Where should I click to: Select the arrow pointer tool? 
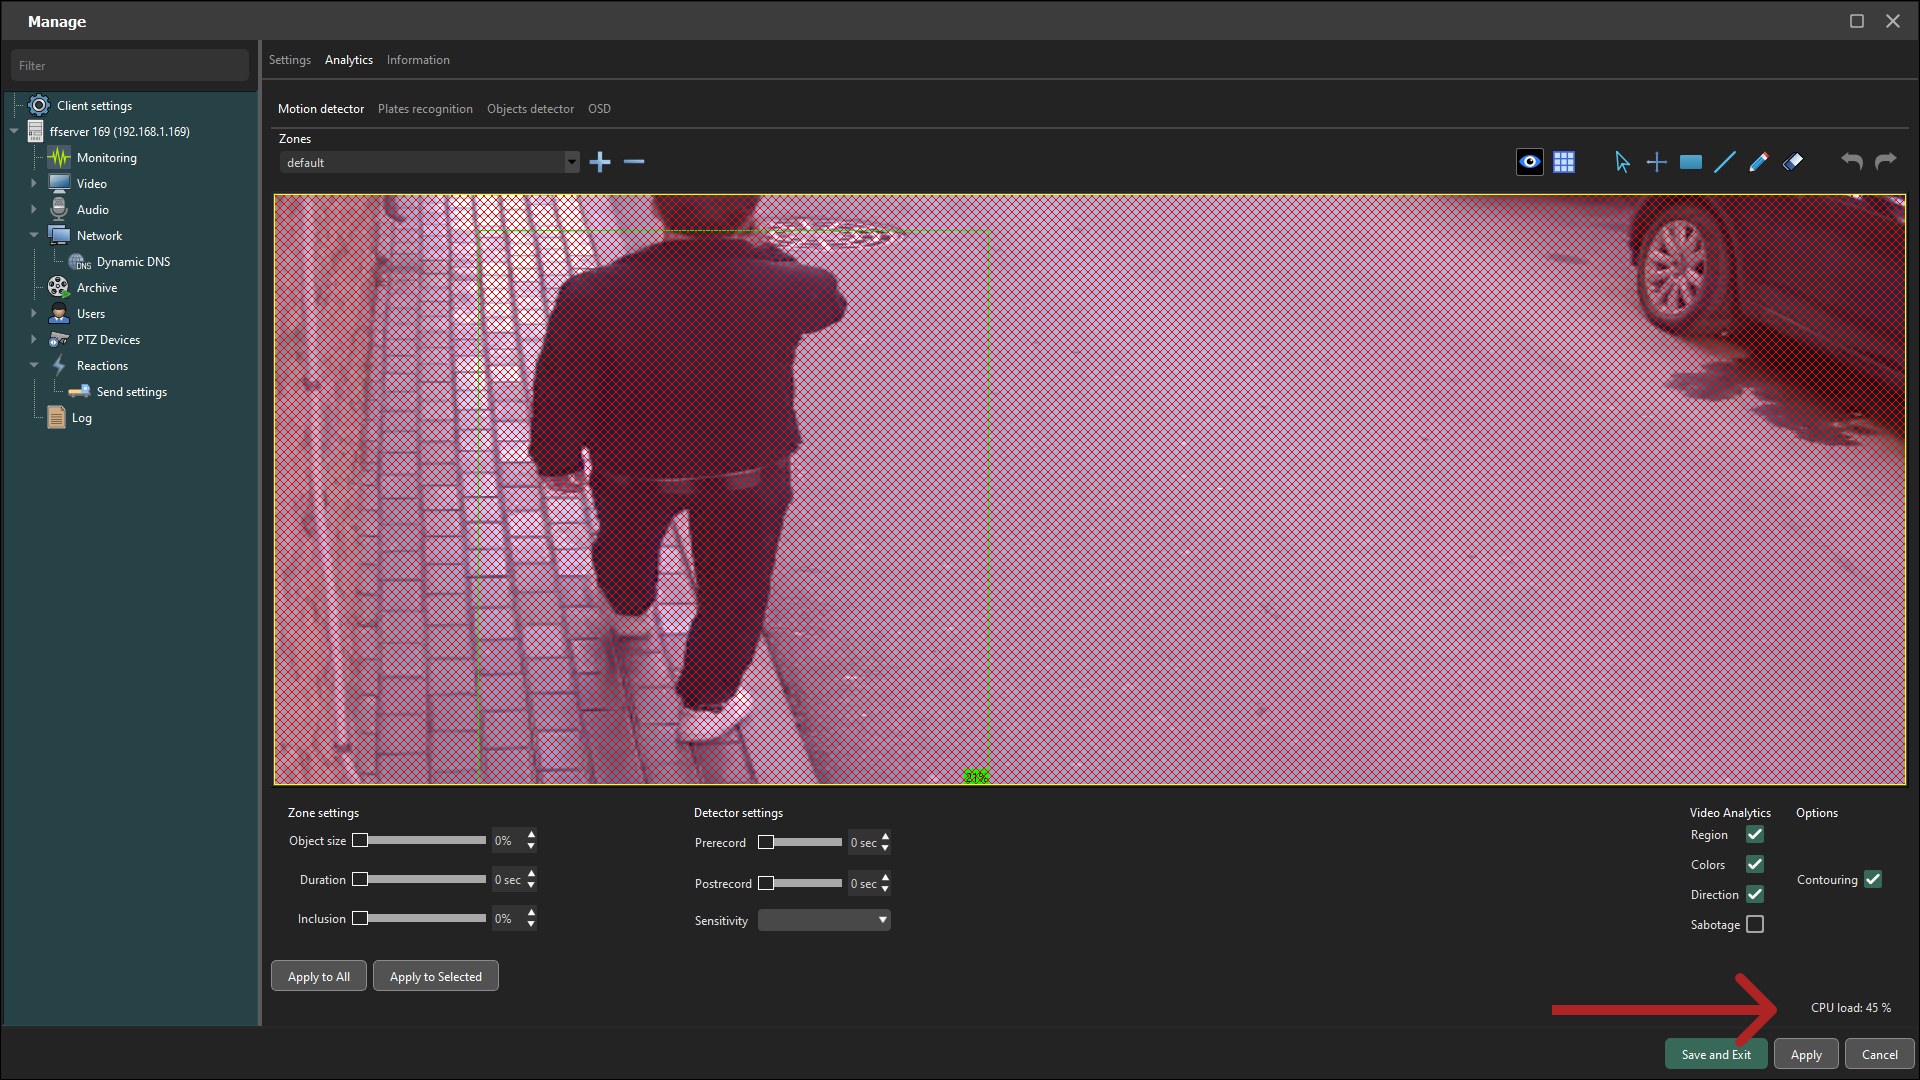click(1622, 162)
